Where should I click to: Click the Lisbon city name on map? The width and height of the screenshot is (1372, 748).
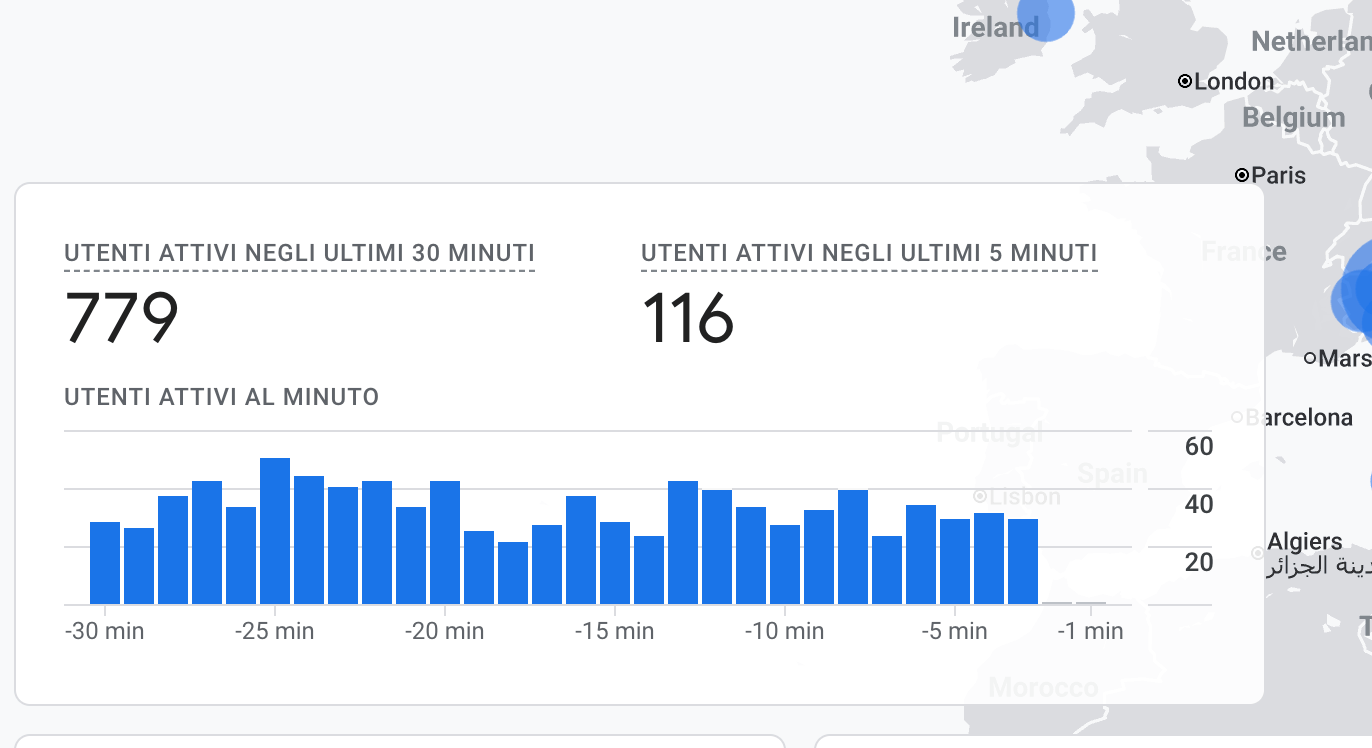[1025, 497]
